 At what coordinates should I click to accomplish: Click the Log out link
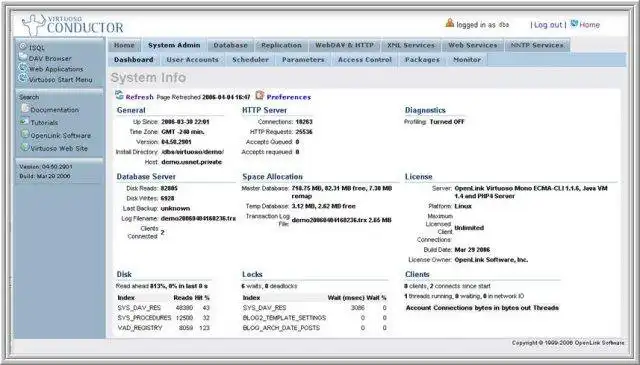tap(548, 25)
